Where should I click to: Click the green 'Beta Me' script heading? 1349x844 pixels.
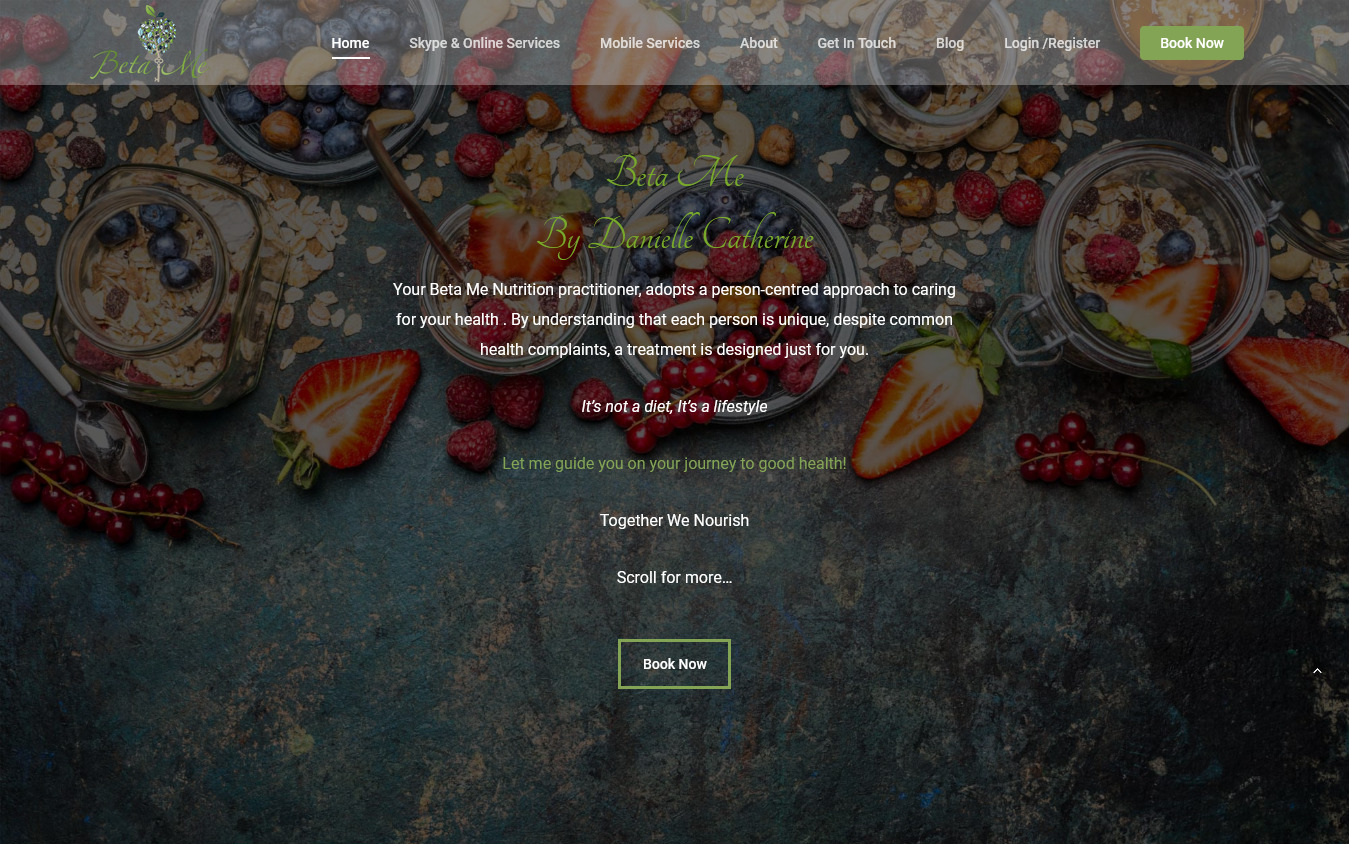pos(675,174)
